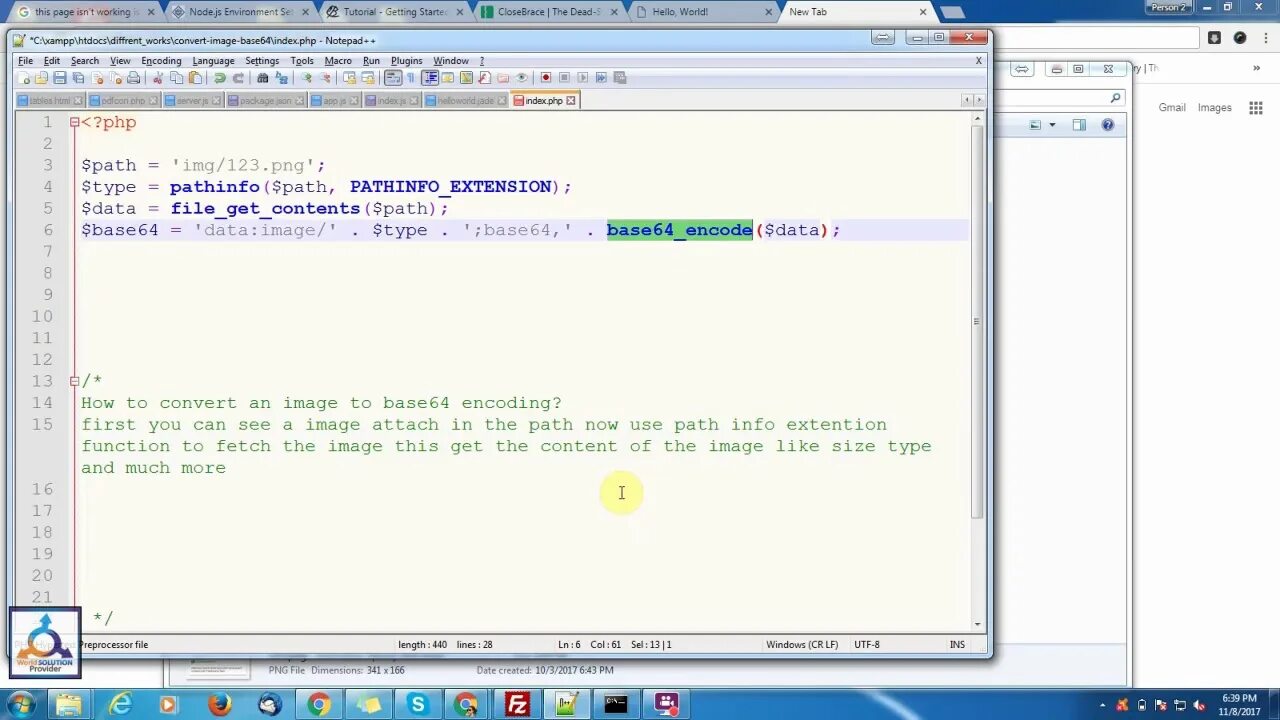Click the editor scrollbar down arrow
Image resolution: width=1280 pixels, height=720 pixels.
pyautogui.click(x=977, y=624)
